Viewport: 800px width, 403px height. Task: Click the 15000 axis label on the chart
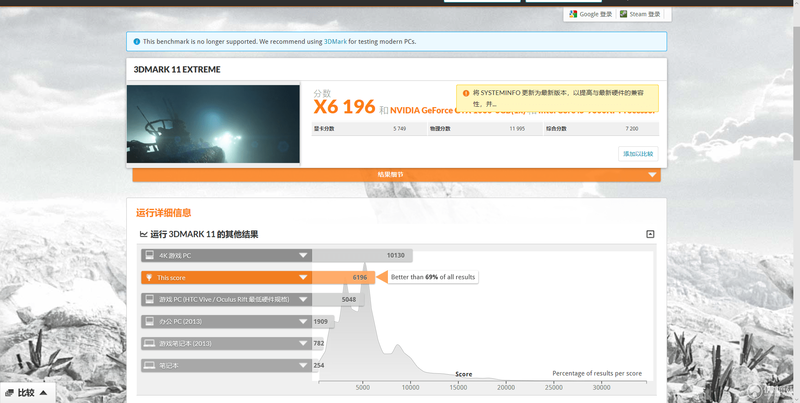pyautogui.click(x=458, y=388)
